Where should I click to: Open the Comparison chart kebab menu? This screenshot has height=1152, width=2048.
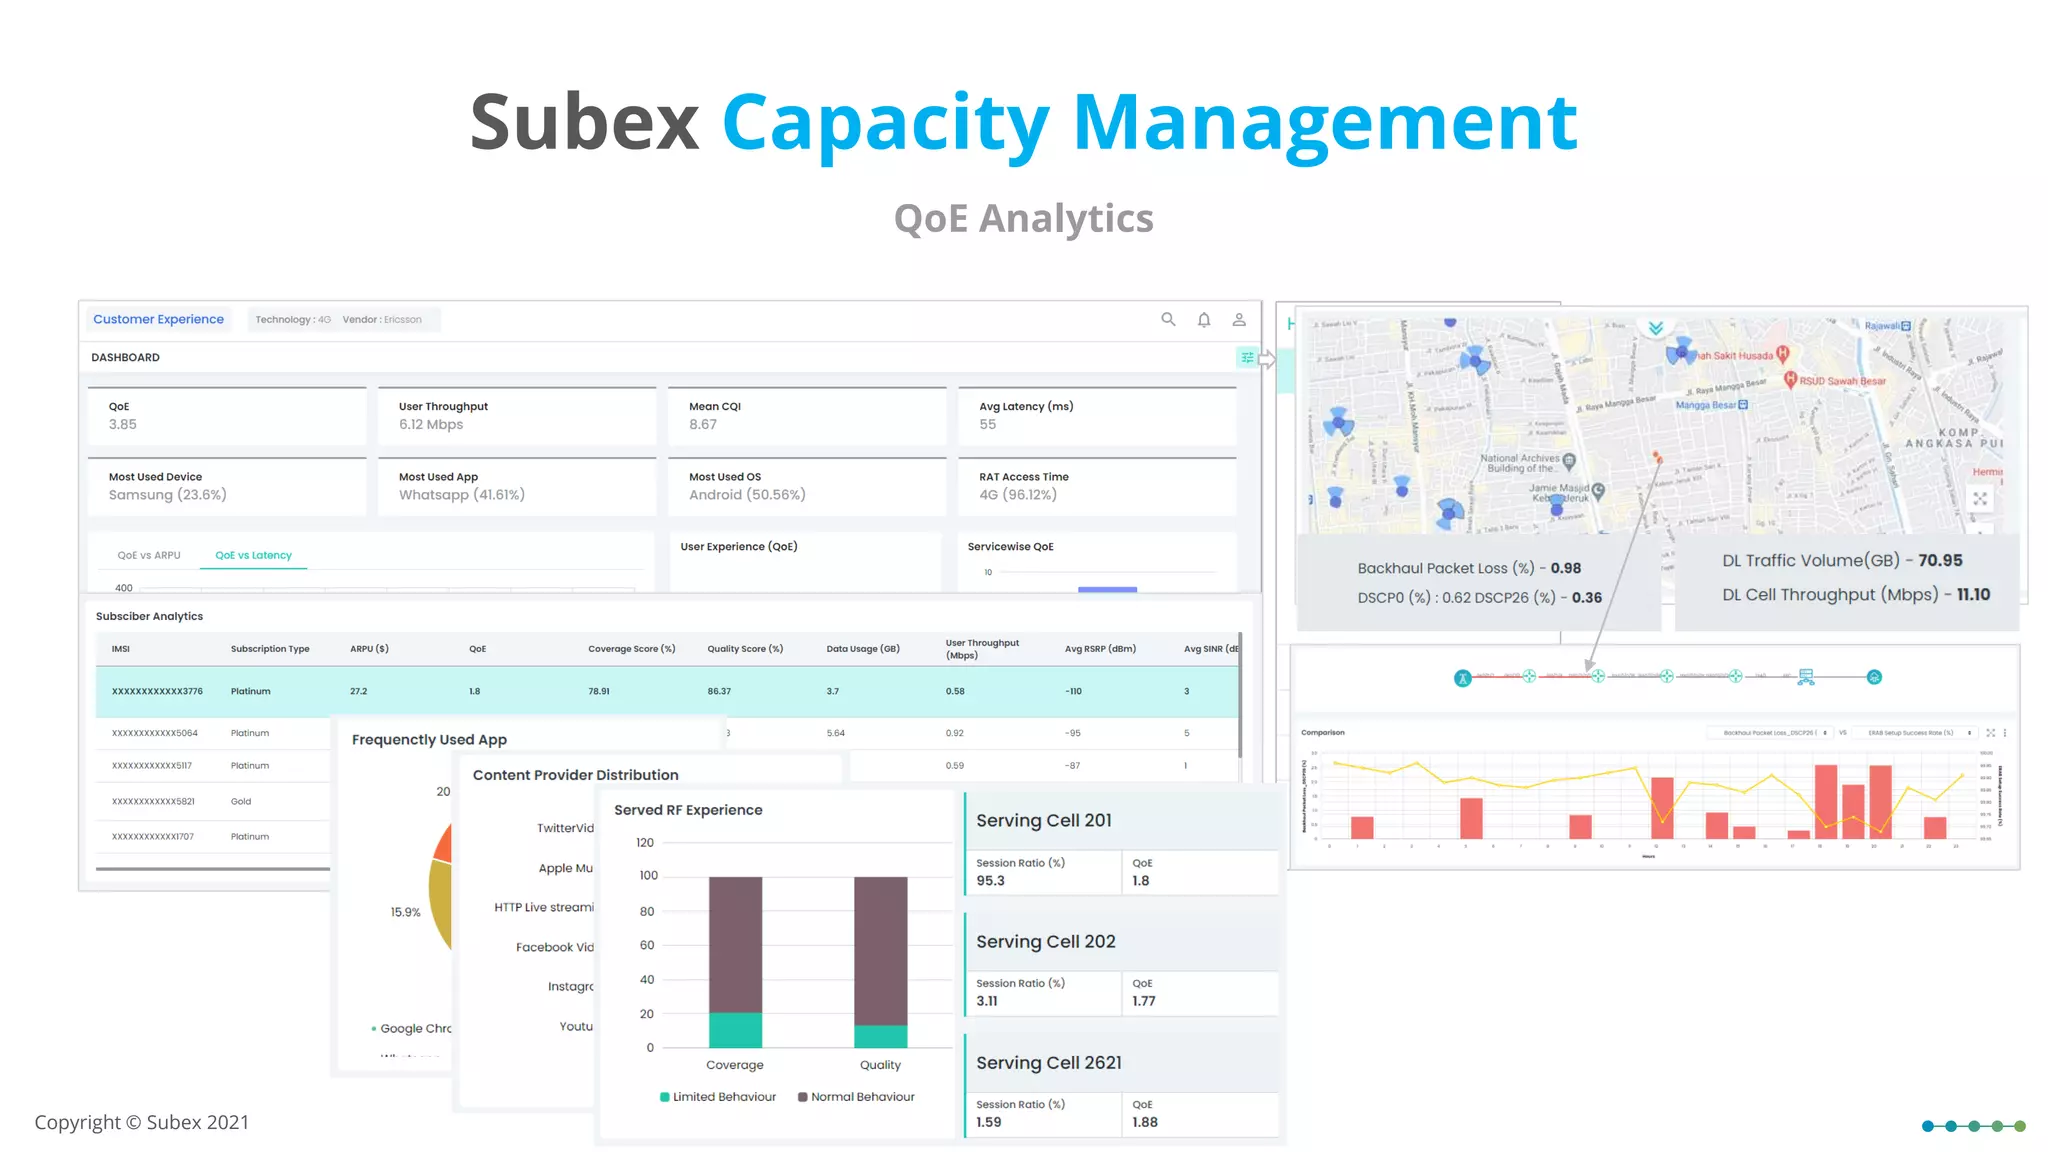(2005, 733)
